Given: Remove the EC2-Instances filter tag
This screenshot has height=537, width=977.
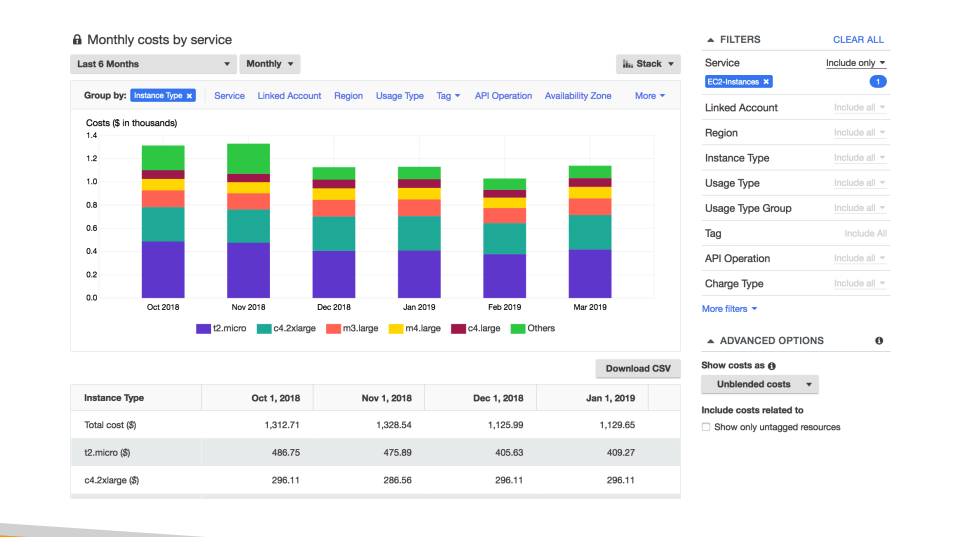Looking at the screenshot, I should tap(766, 82).
